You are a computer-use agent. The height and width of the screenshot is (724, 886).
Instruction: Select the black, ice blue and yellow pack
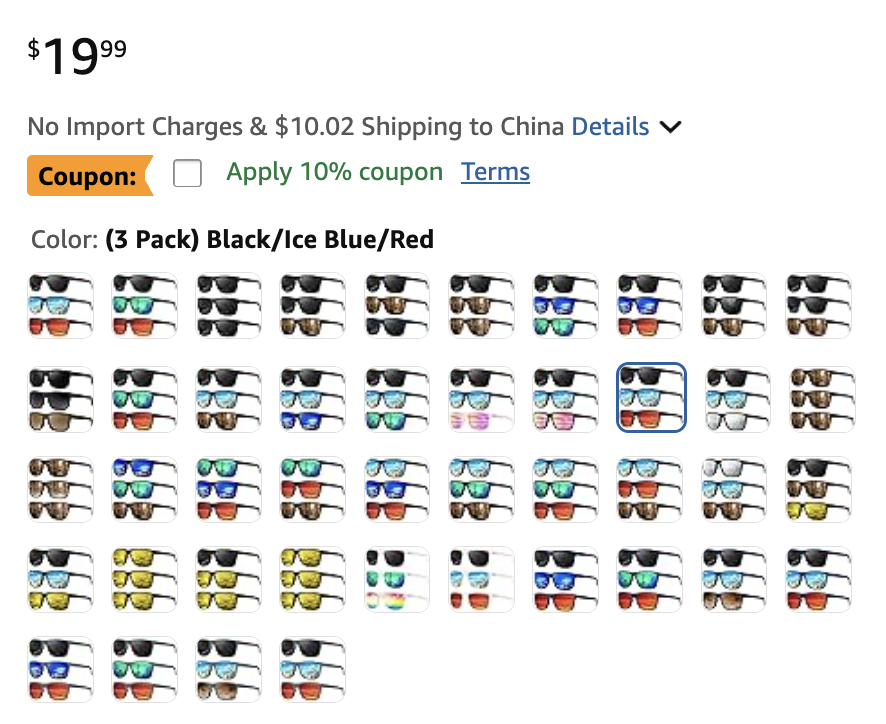point(61,580)
